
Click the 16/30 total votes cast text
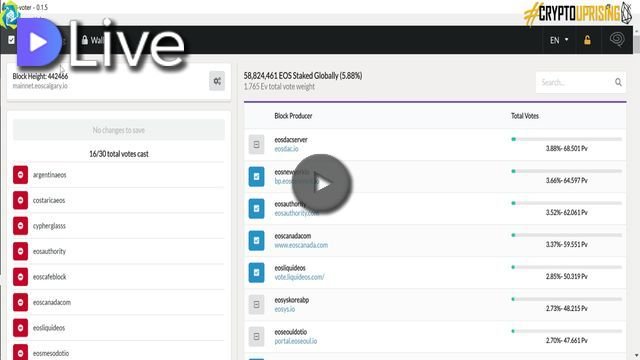point(119,154)
